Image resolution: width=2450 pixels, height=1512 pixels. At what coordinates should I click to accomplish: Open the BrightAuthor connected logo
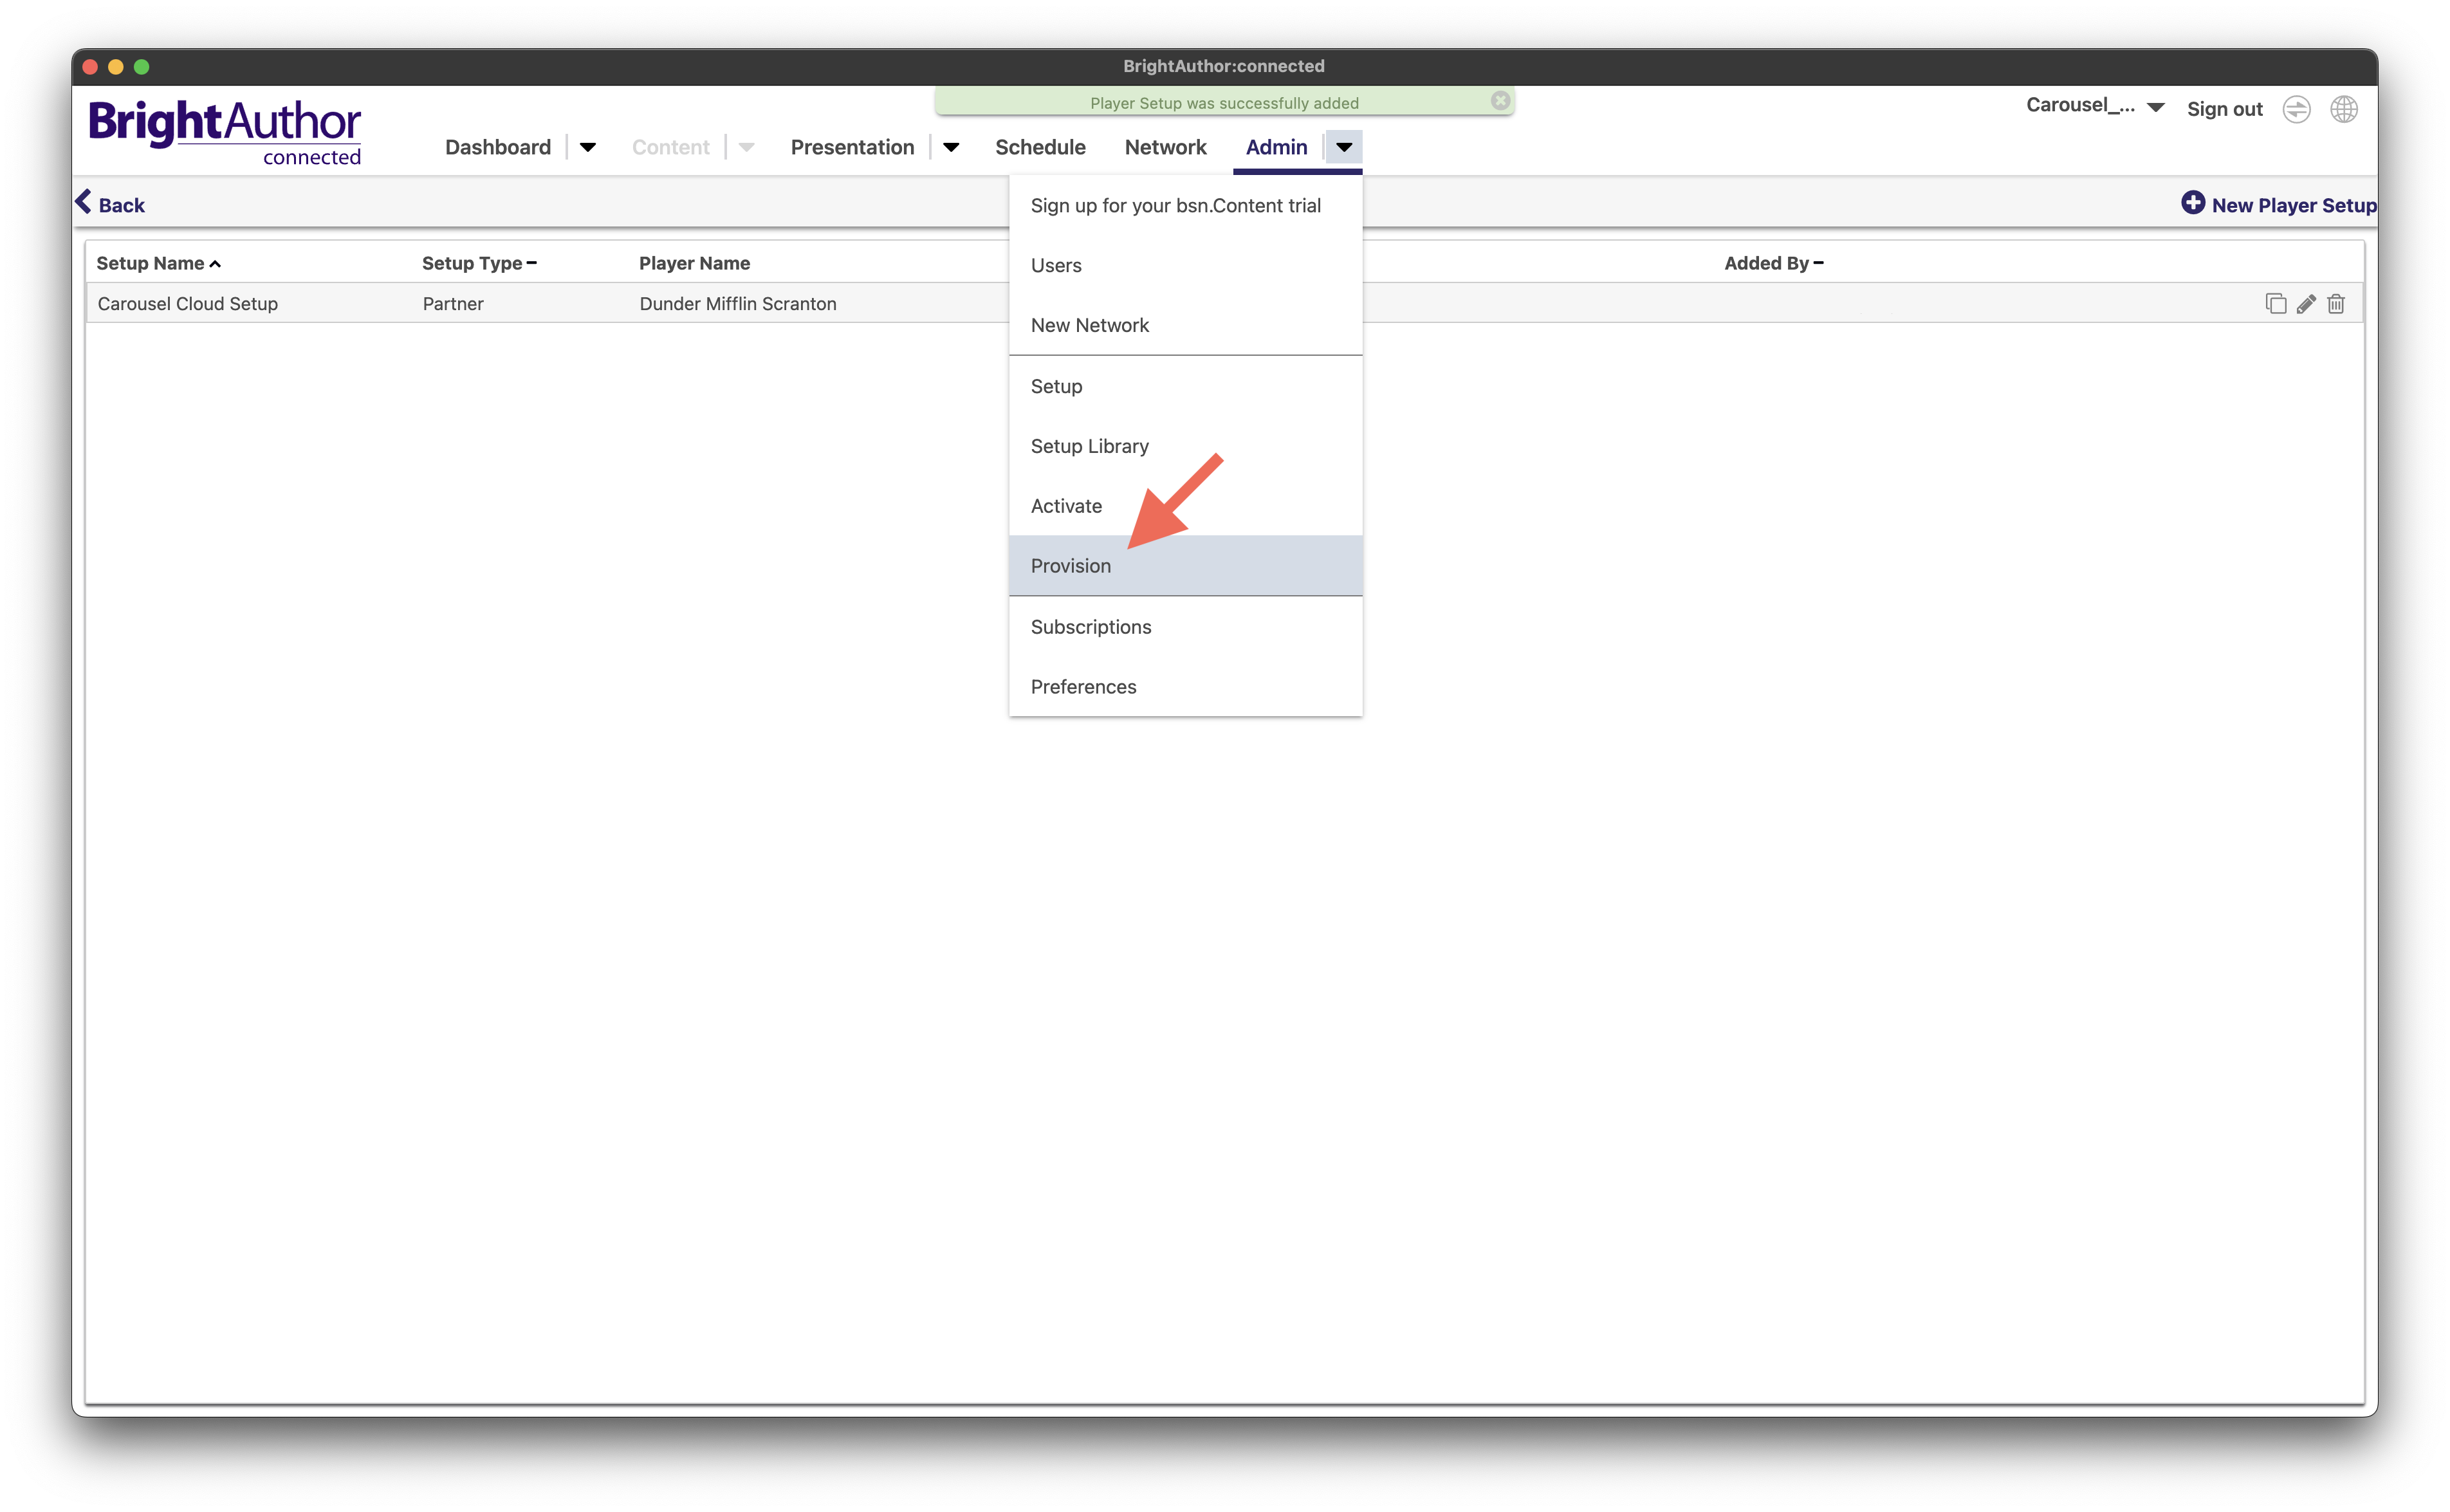(x=225, y=131)
